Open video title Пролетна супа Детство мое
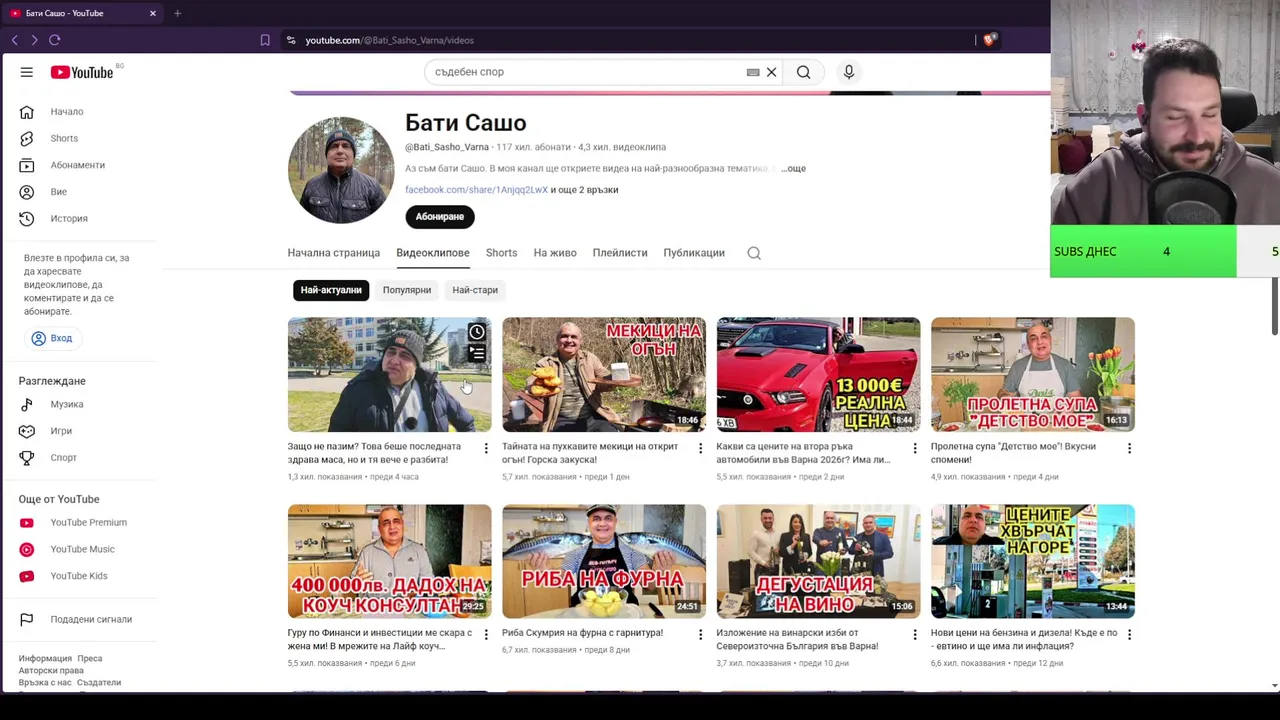This screenshot has width=1280, height=720. (x=1013, y=453)
